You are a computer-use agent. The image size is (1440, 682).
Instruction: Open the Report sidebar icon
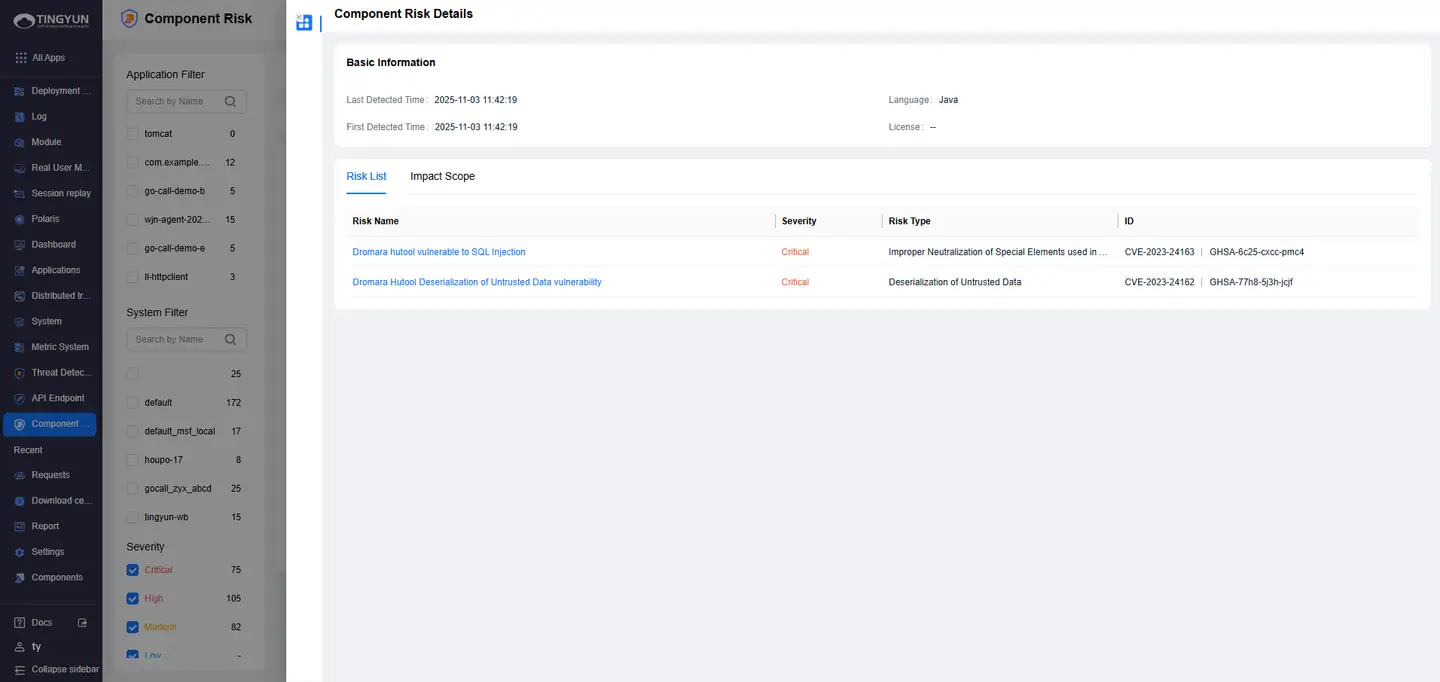click(x=20, y=527)
